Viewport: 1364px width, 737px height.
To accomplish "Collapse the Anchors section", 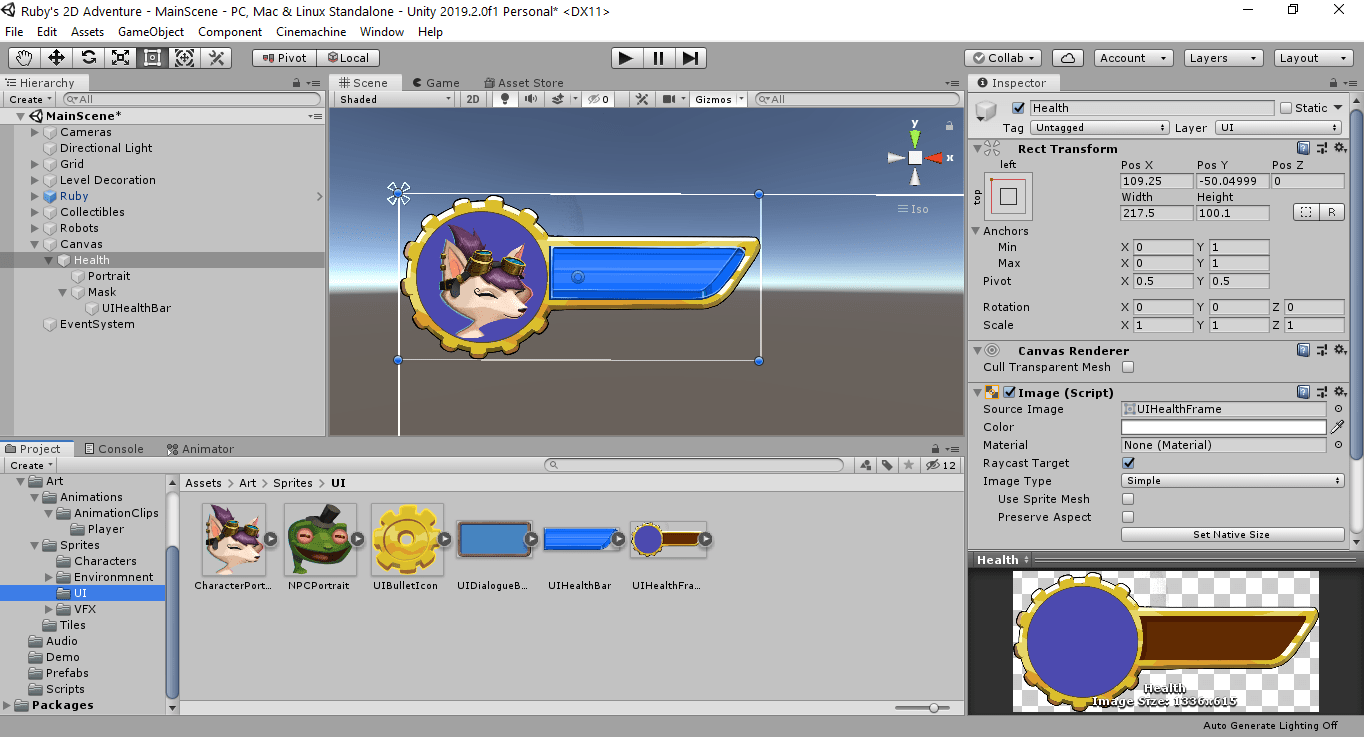I will pos(976,231).
